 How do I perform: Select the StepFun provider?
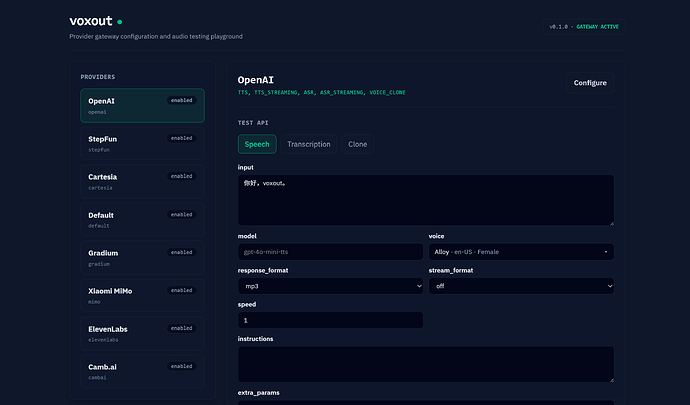click(142, 144)
